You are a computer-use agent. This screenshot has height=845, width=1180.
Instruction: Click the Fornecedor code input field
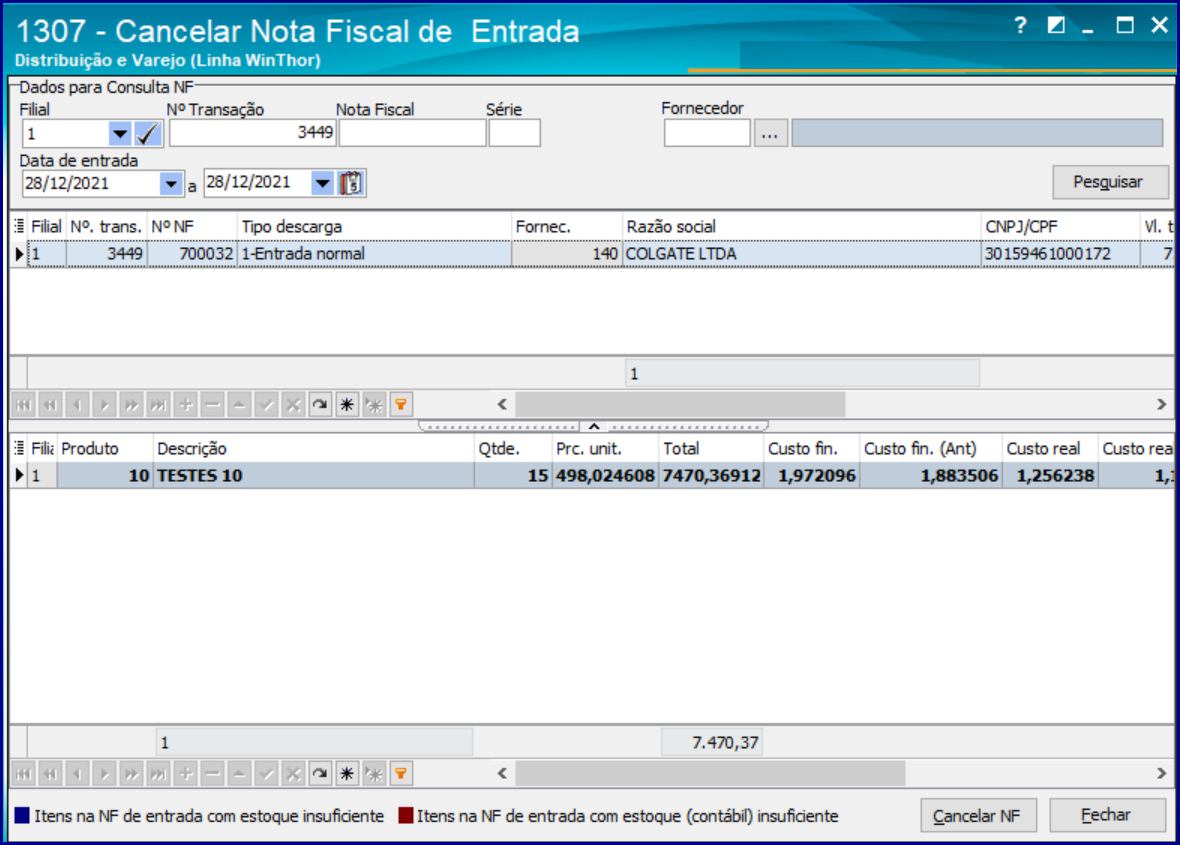click(707, 134)
